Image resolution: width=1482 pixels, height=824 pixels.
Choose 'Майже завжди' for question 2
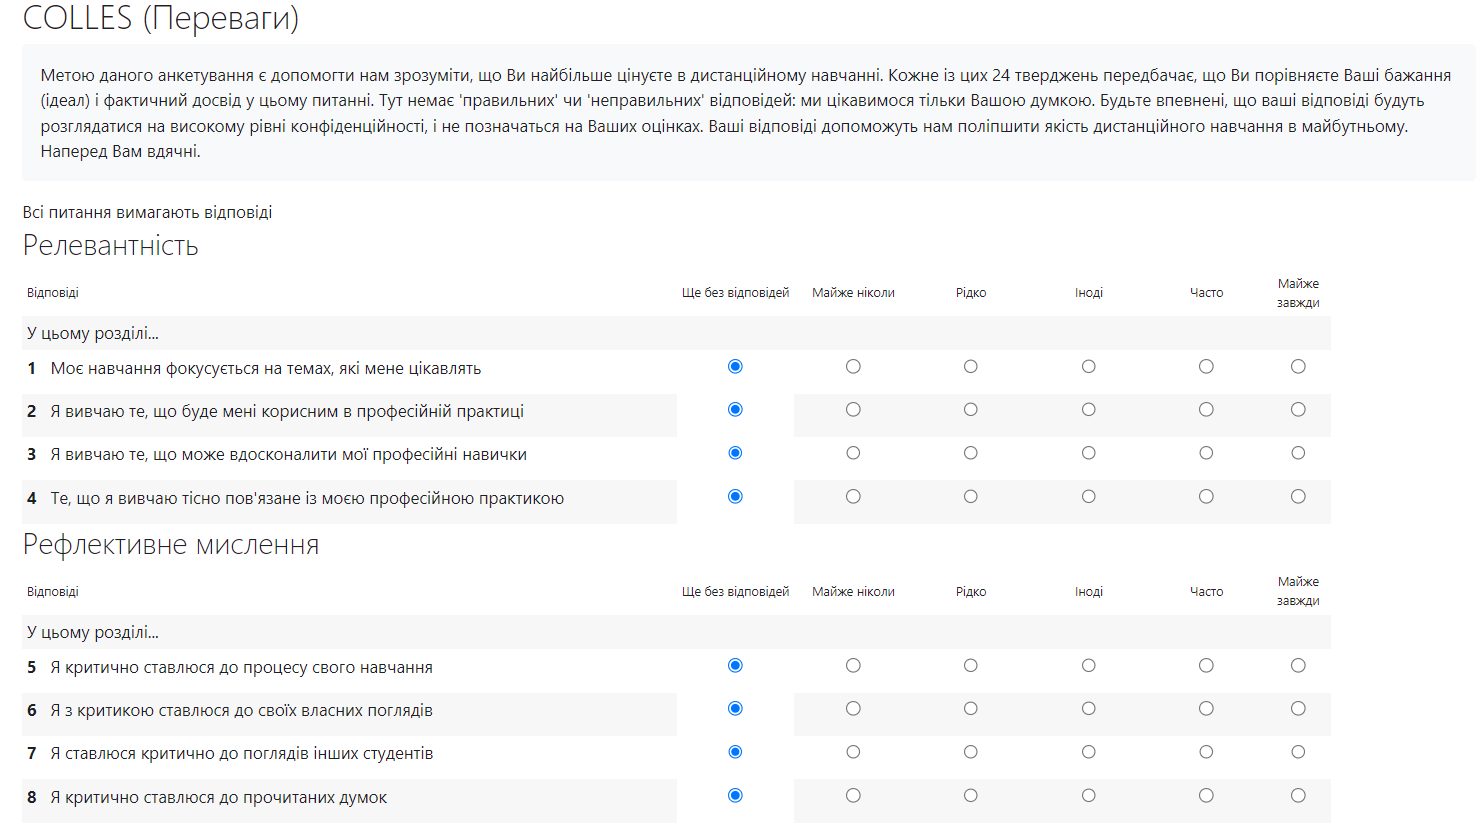1298,410
